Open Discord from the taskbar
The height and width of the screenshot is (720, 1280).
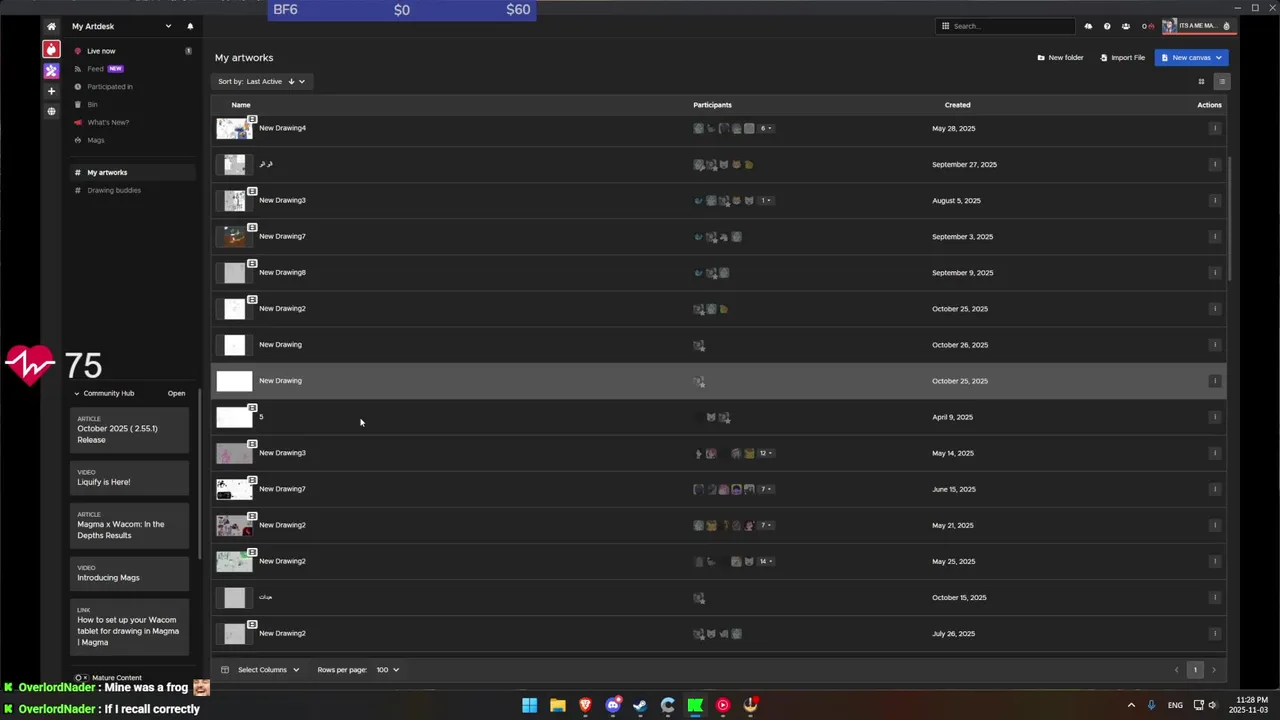point(613,705)
